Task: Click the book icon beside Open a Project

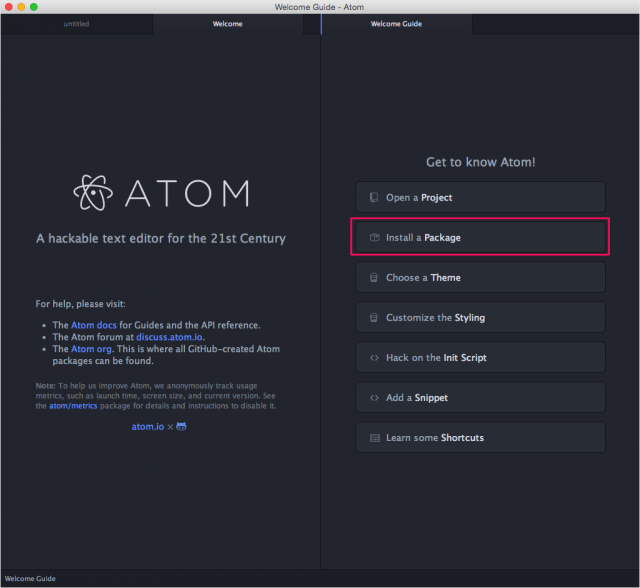Action: pos(374,197)
